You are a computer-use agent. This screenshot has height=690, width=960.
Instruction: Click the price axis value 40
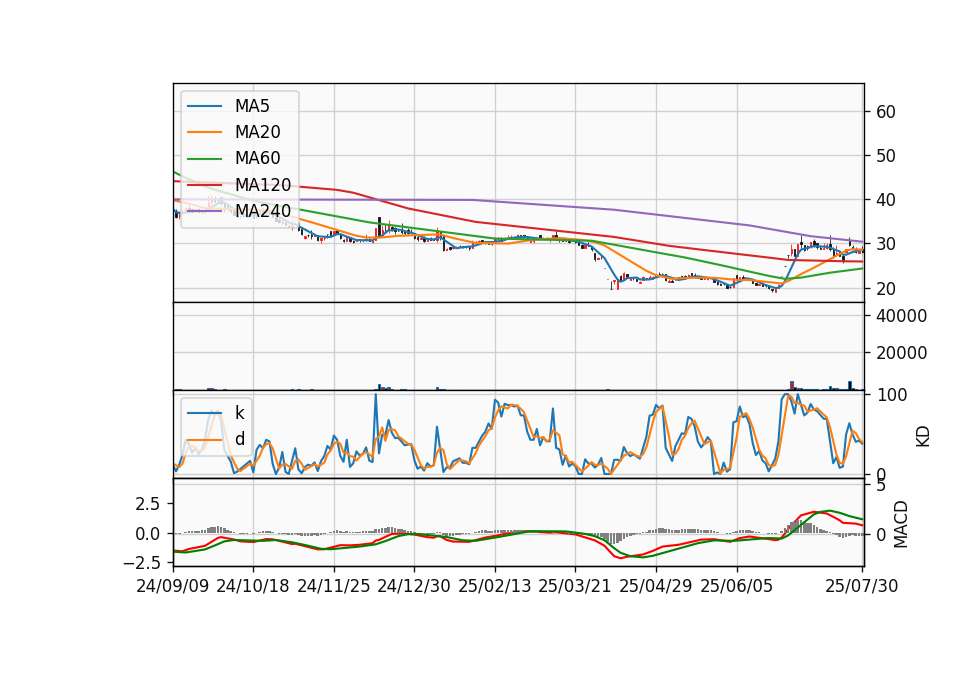click(x=886, y=200)
